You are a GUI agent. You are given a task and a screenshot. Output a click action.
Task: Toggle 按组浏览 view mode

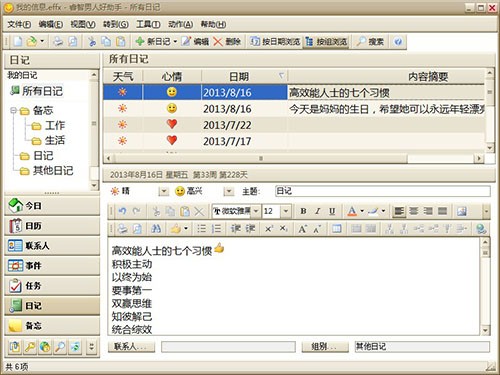point(326,41)
